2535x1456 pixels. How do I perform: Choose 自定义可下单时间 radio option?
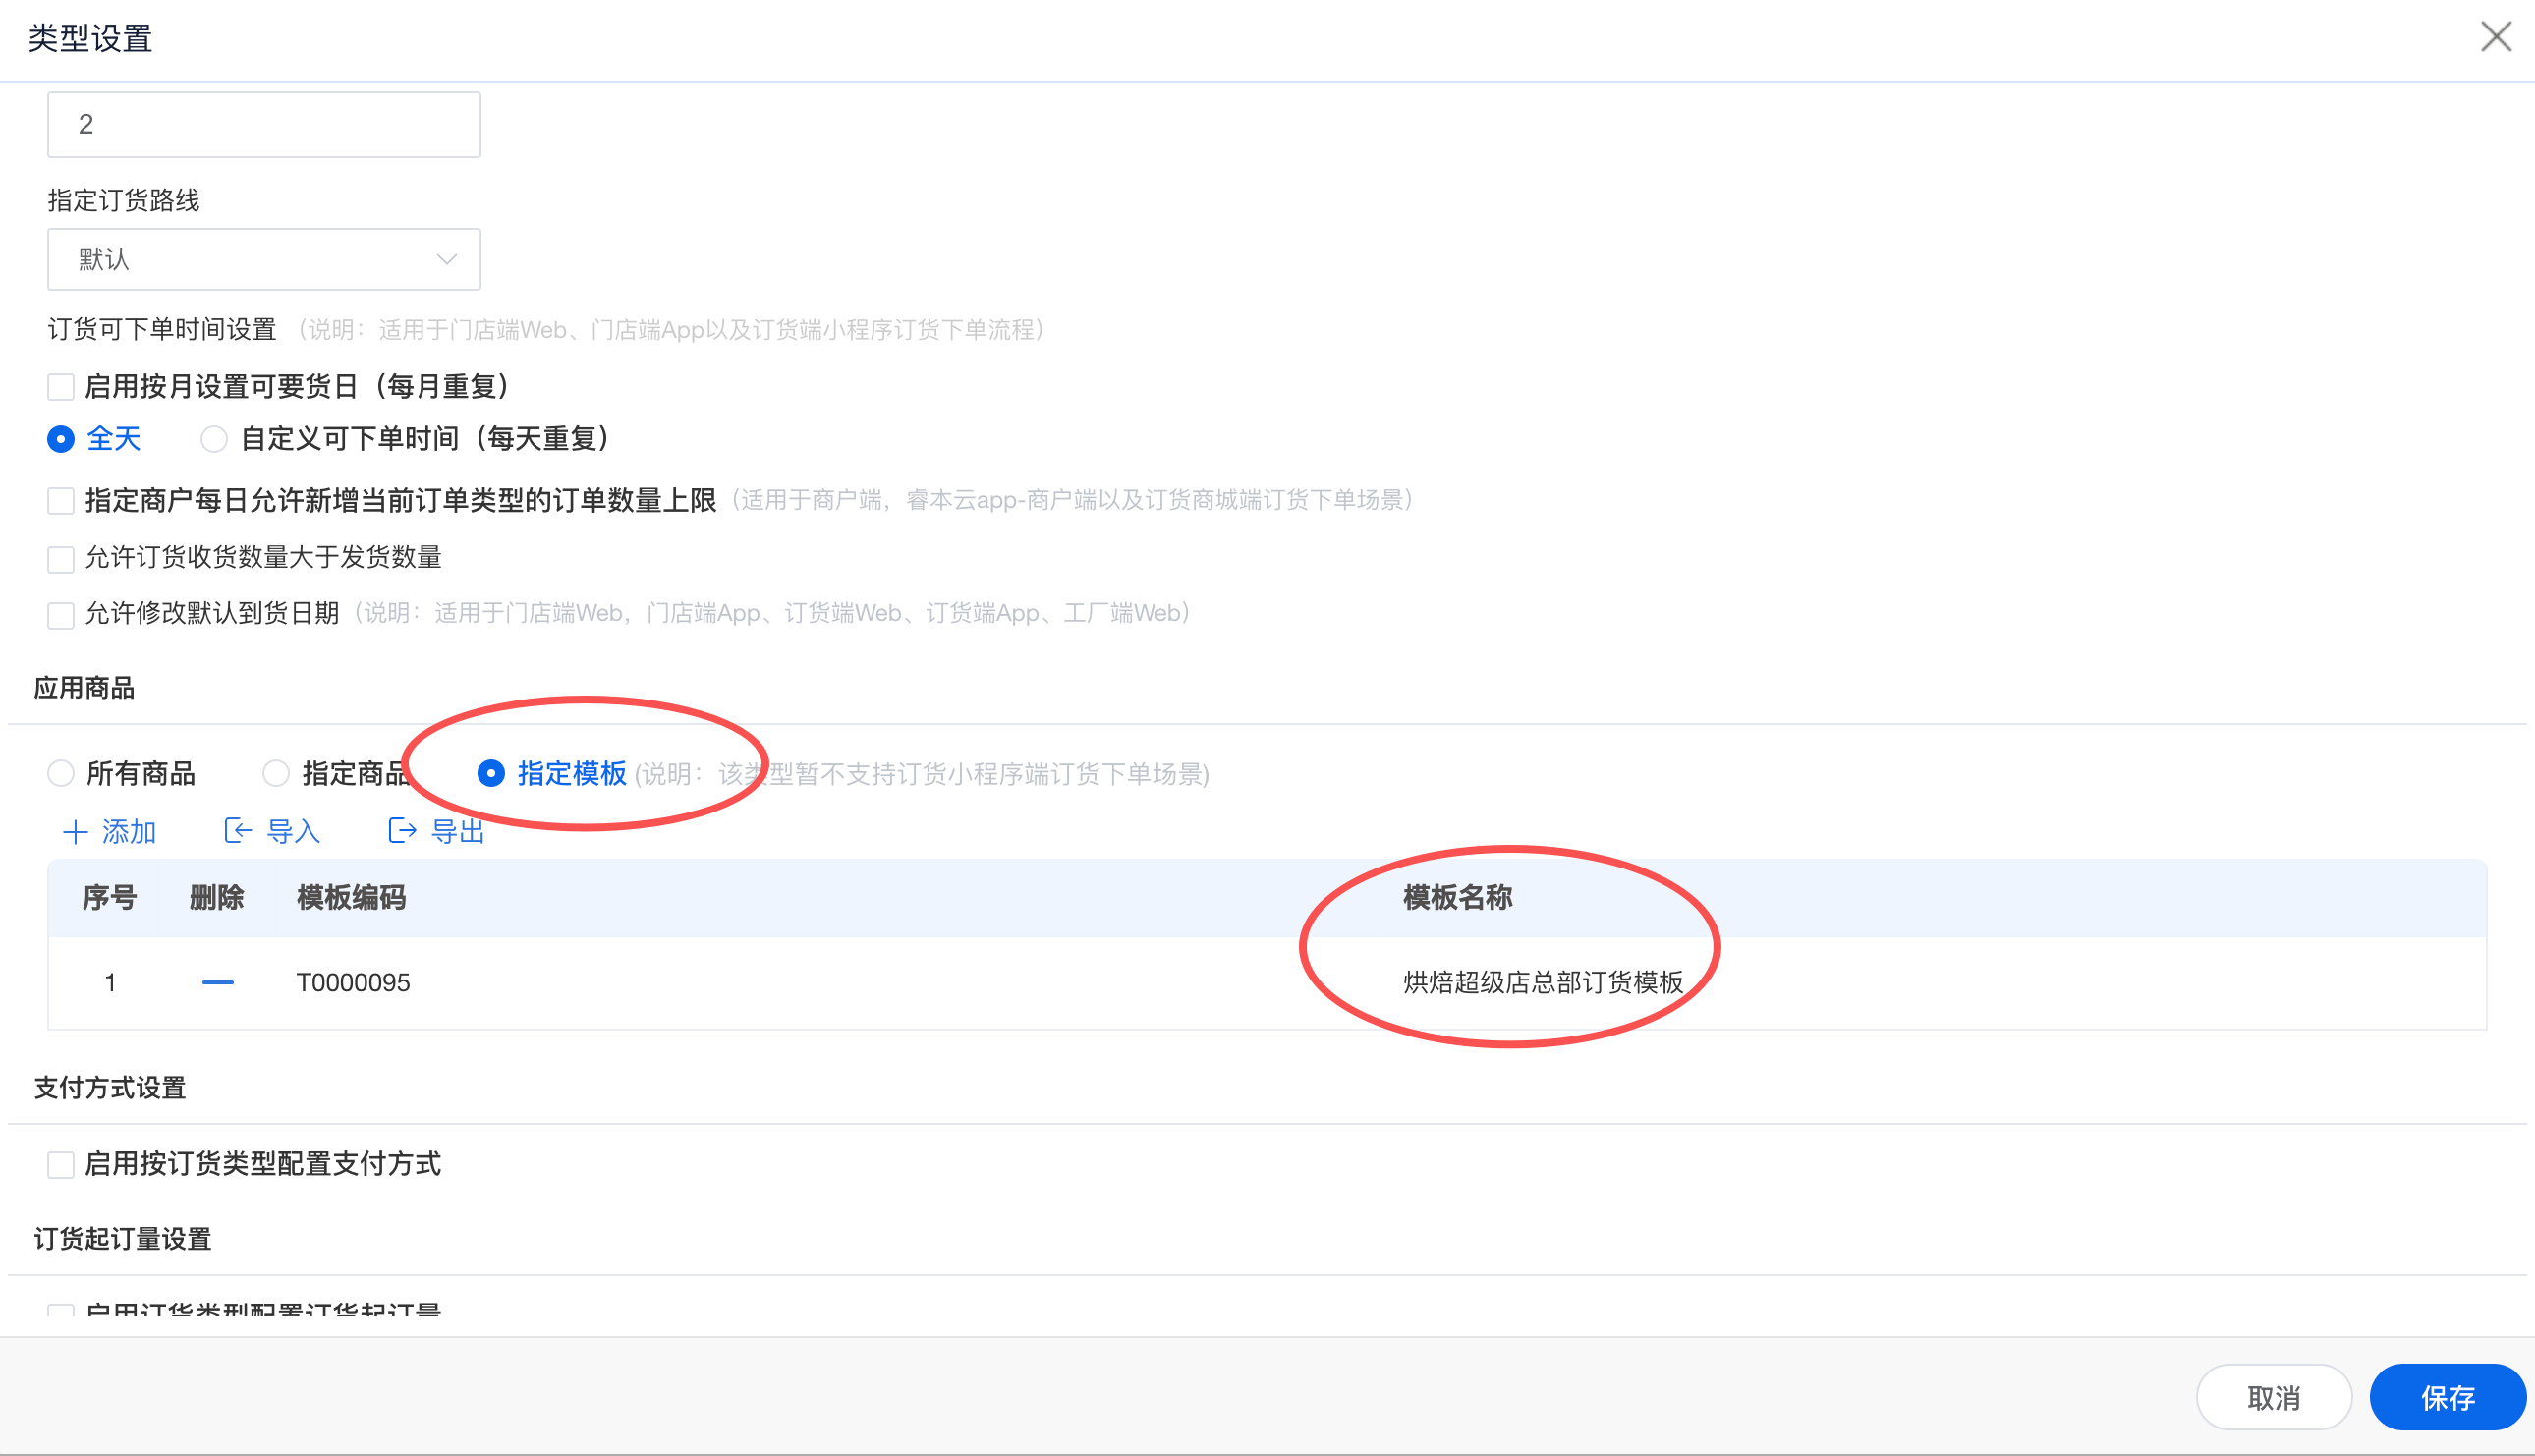[214, 439]
